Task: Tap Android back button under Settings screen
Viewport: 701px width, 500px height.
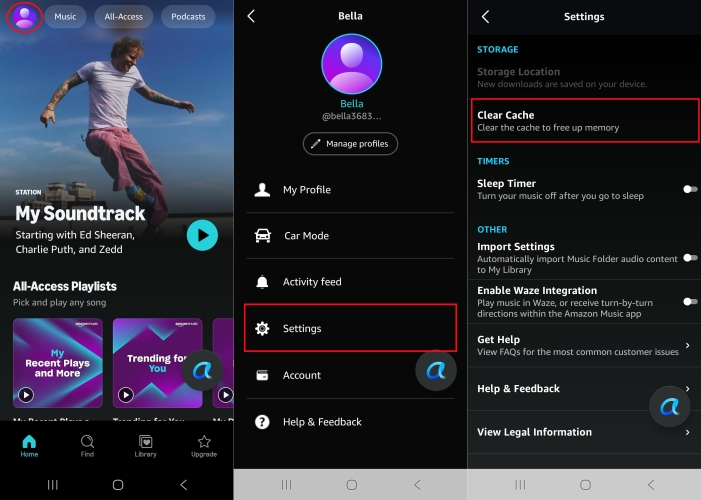Action: (651, 485)
